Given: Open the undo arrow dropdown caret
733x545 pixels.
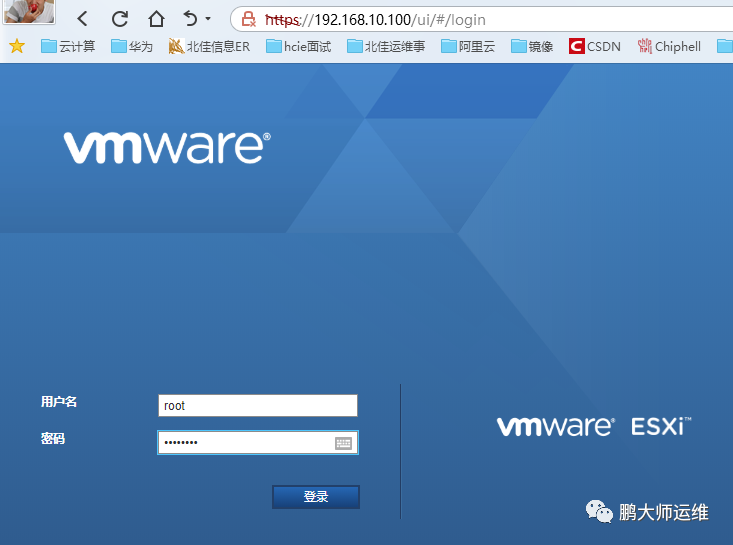Looking at the screenshot, I should 208,19.
